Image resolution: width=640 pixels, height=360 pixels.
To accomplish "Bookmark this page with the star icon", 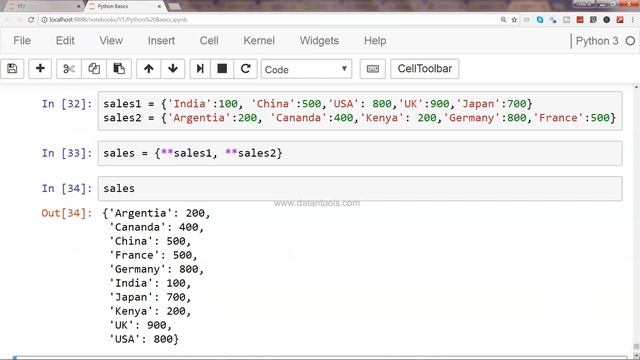I will point(514,20).
